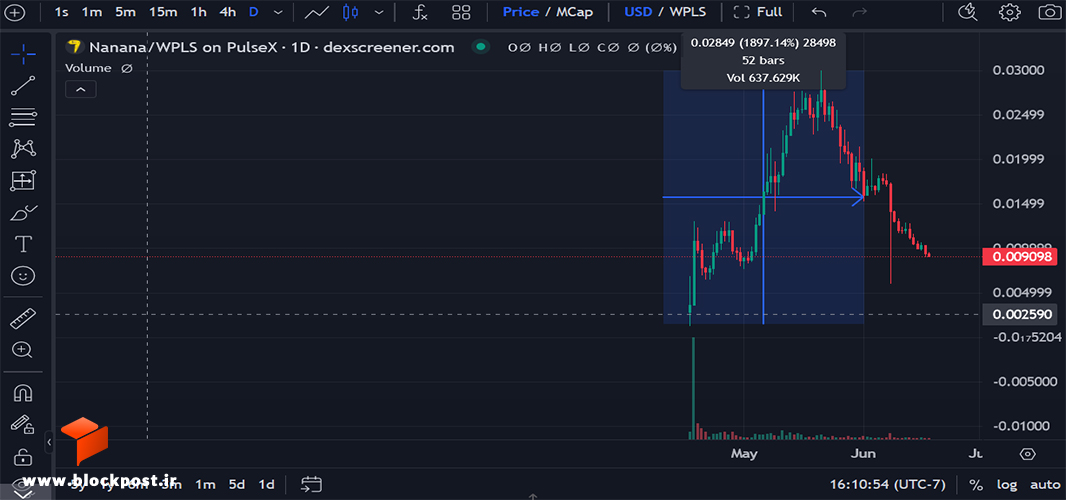Select the 5d date range
Screen dimensions: 1066x500
[237, 484]
